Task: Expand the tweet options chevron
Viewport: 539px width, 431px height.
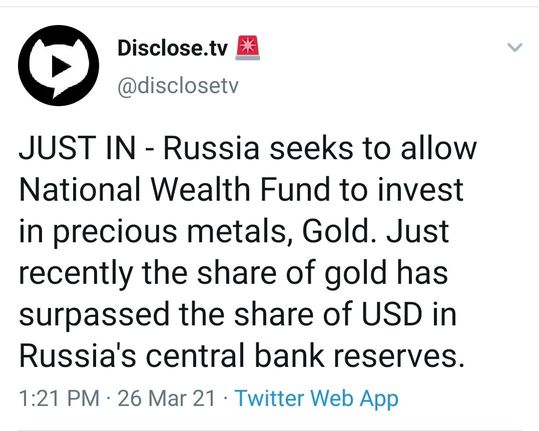Action: point(515,47)
